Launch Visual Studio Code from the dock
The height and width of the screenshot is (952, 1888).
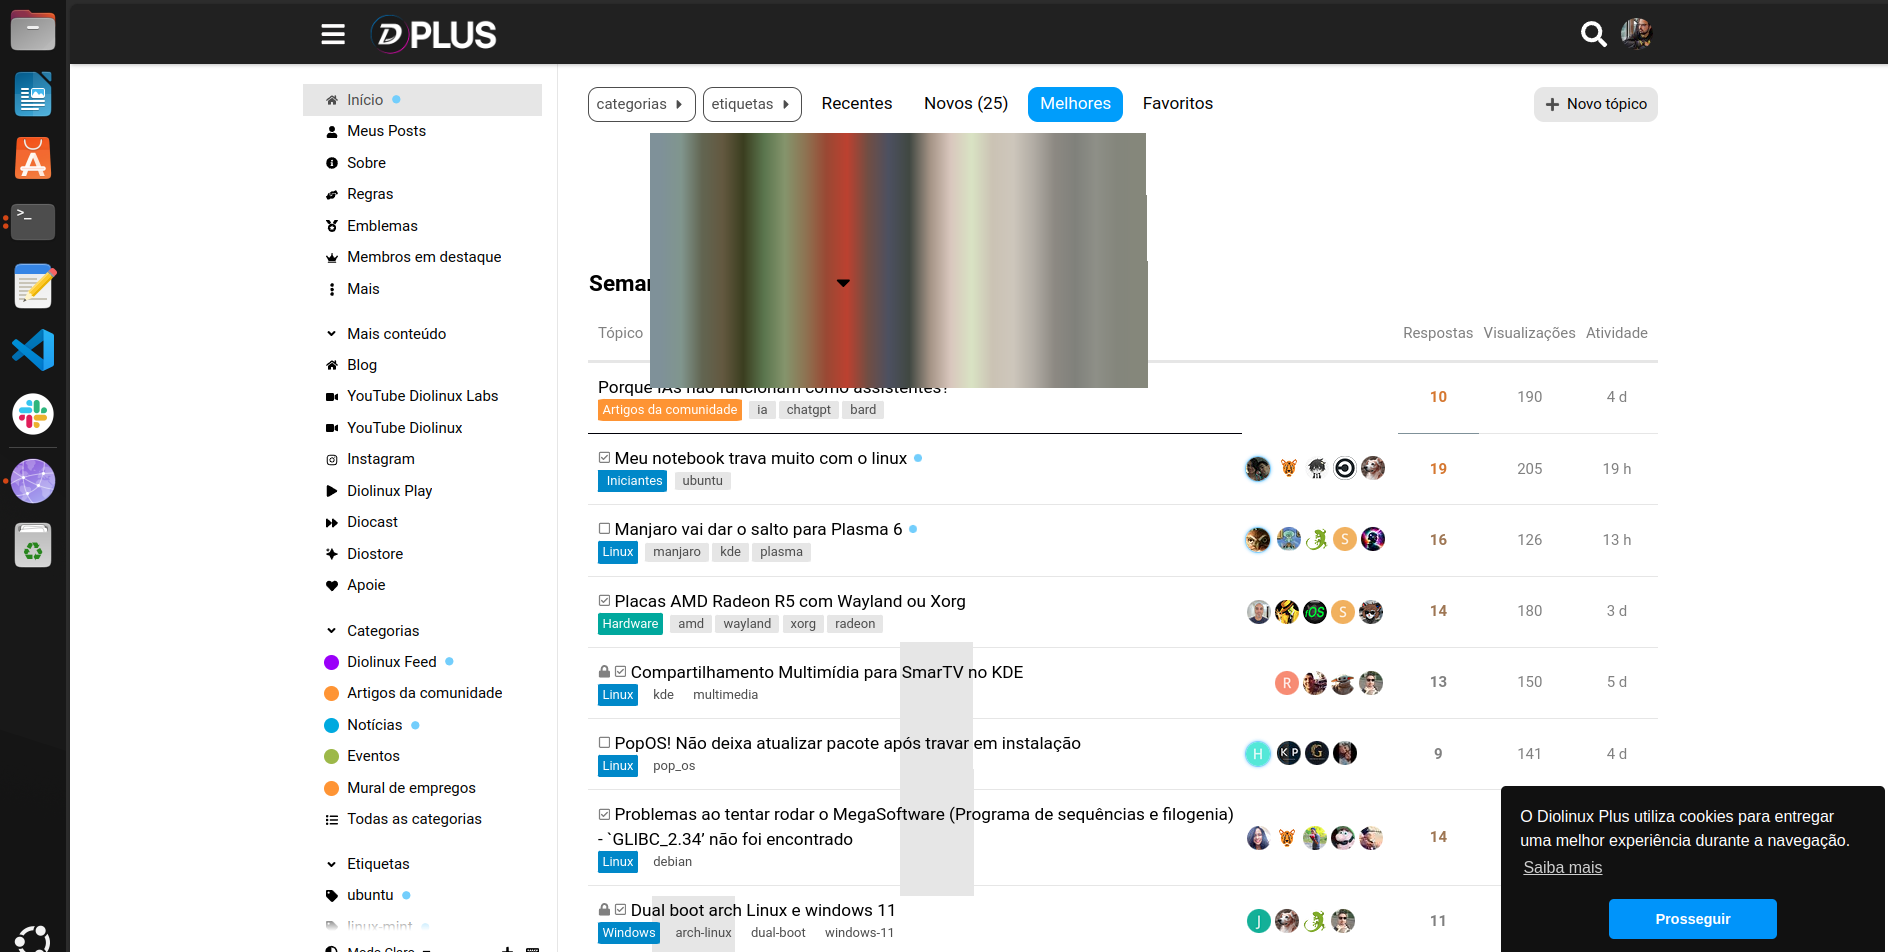click(33, 350)
